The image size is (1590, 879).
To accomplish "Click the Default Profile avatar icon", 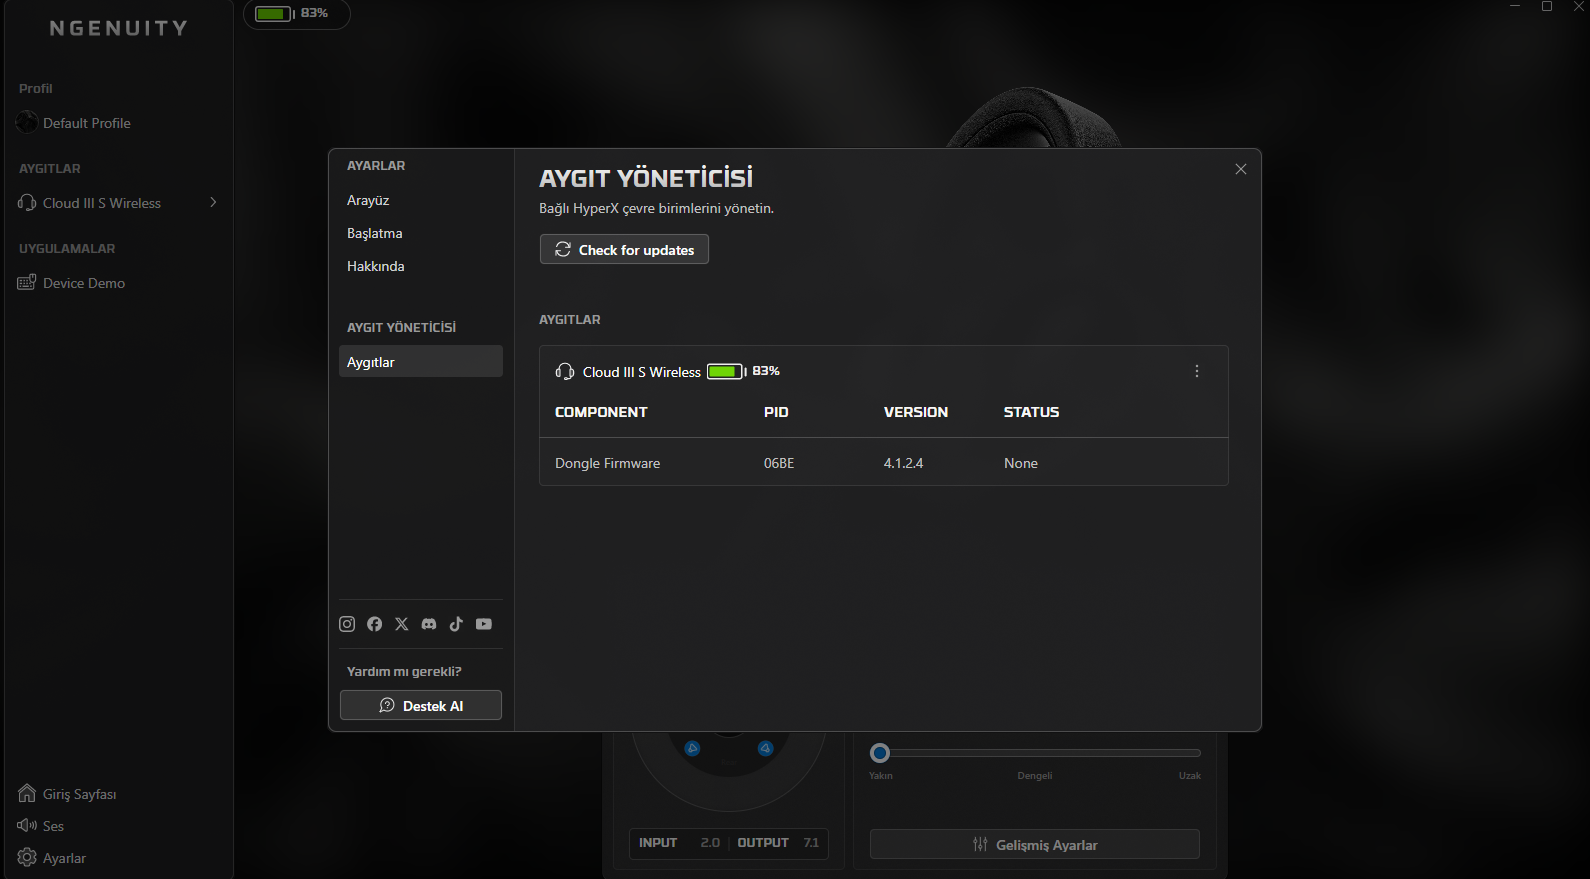I will (x=27, y=123).
